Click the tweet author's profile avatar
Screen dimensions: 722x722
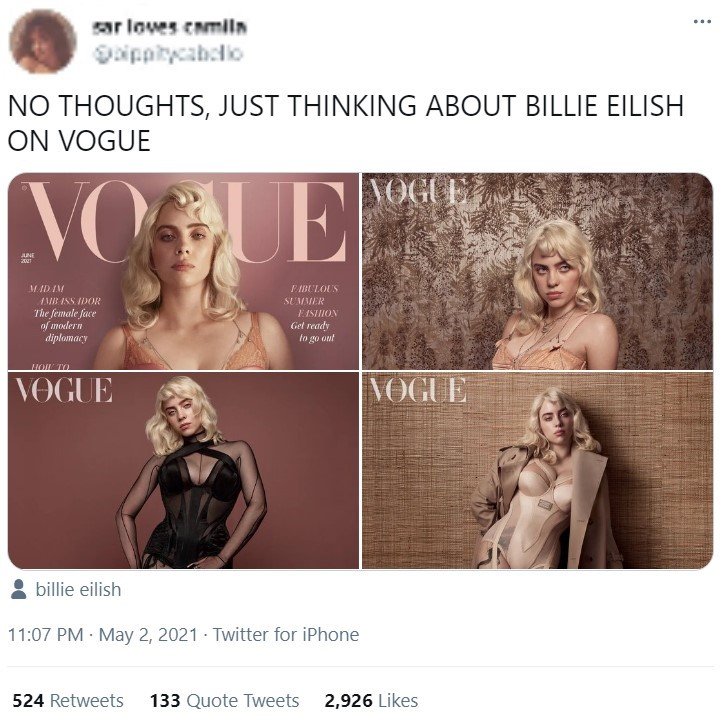pyautogui.click(x=43, y=41)
